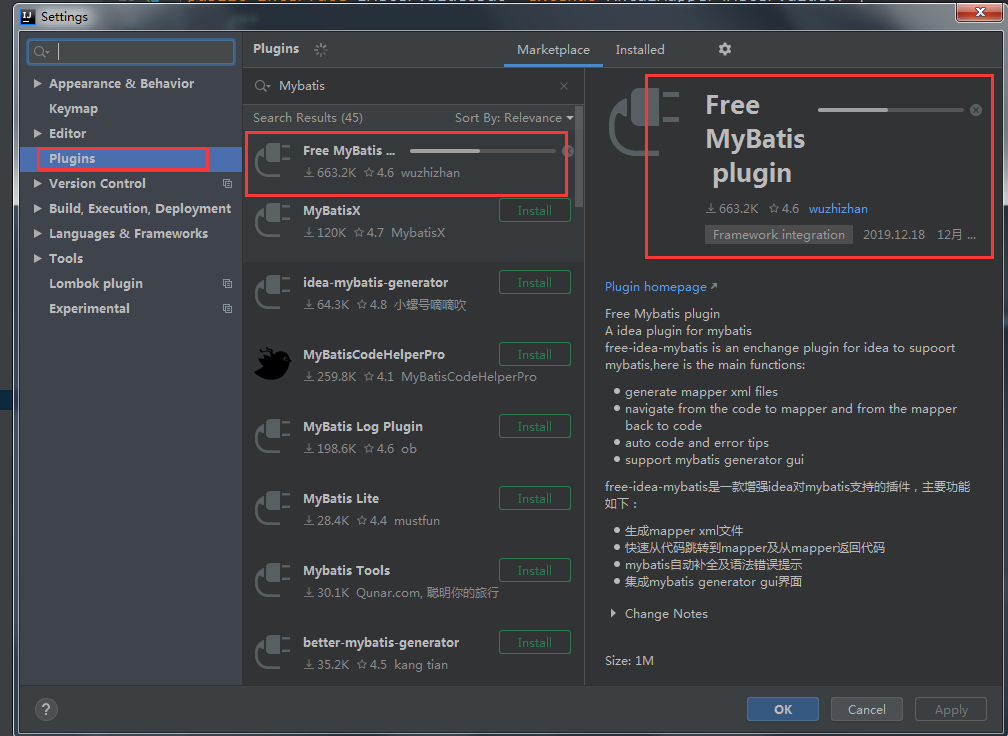The width and height of the screenshot is (1008, 736).
Task: Click the copy icon beside Version Control
Action: pos(228,184)
